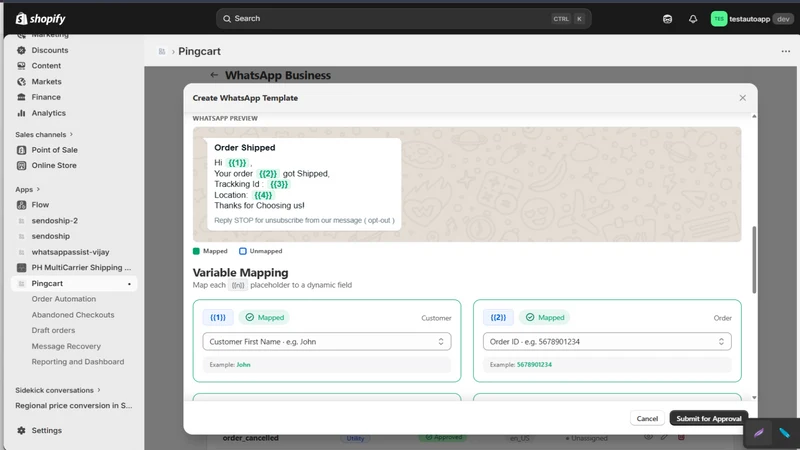800x450 pixels.
Task: Open Draft orders page
Action: [53, 330]
